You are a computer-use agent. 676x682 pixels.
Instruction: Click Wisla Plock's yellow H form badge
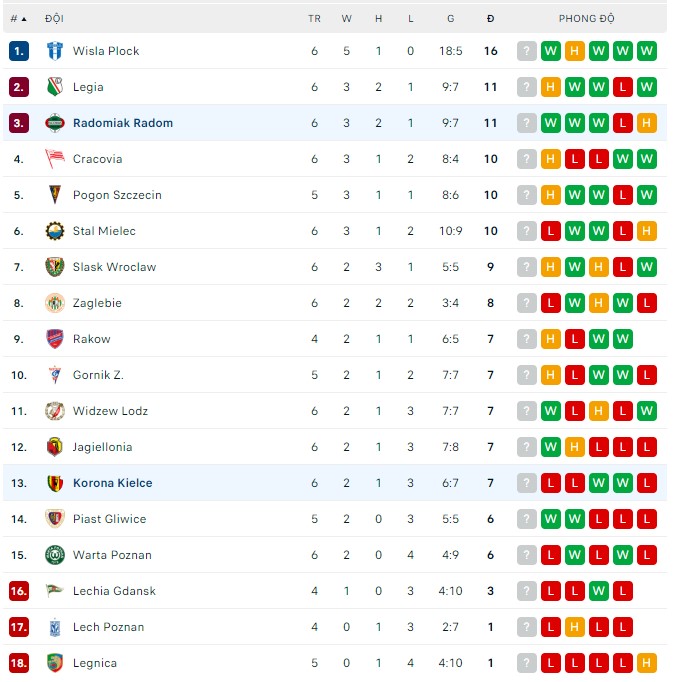(574, 51)
